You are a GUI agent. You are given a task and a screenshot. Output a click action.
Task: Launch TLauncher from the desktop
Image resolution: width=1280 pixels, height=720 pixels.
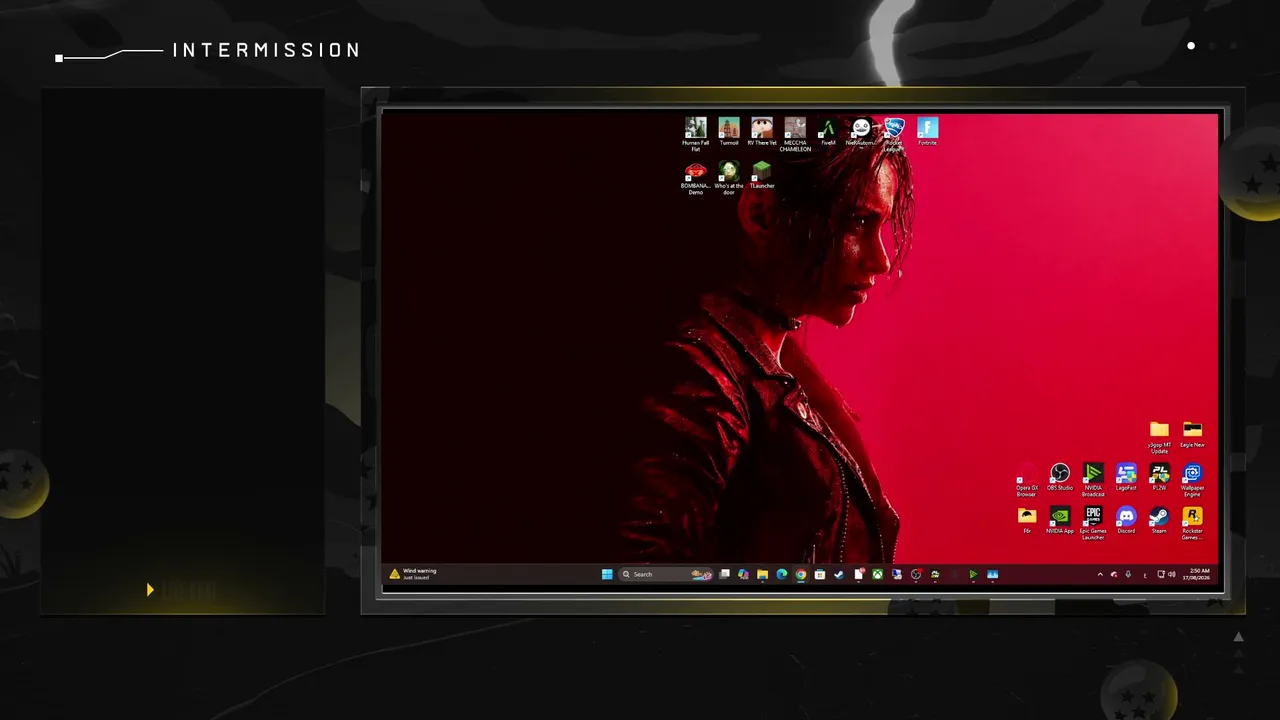click(x=762, y=175)
